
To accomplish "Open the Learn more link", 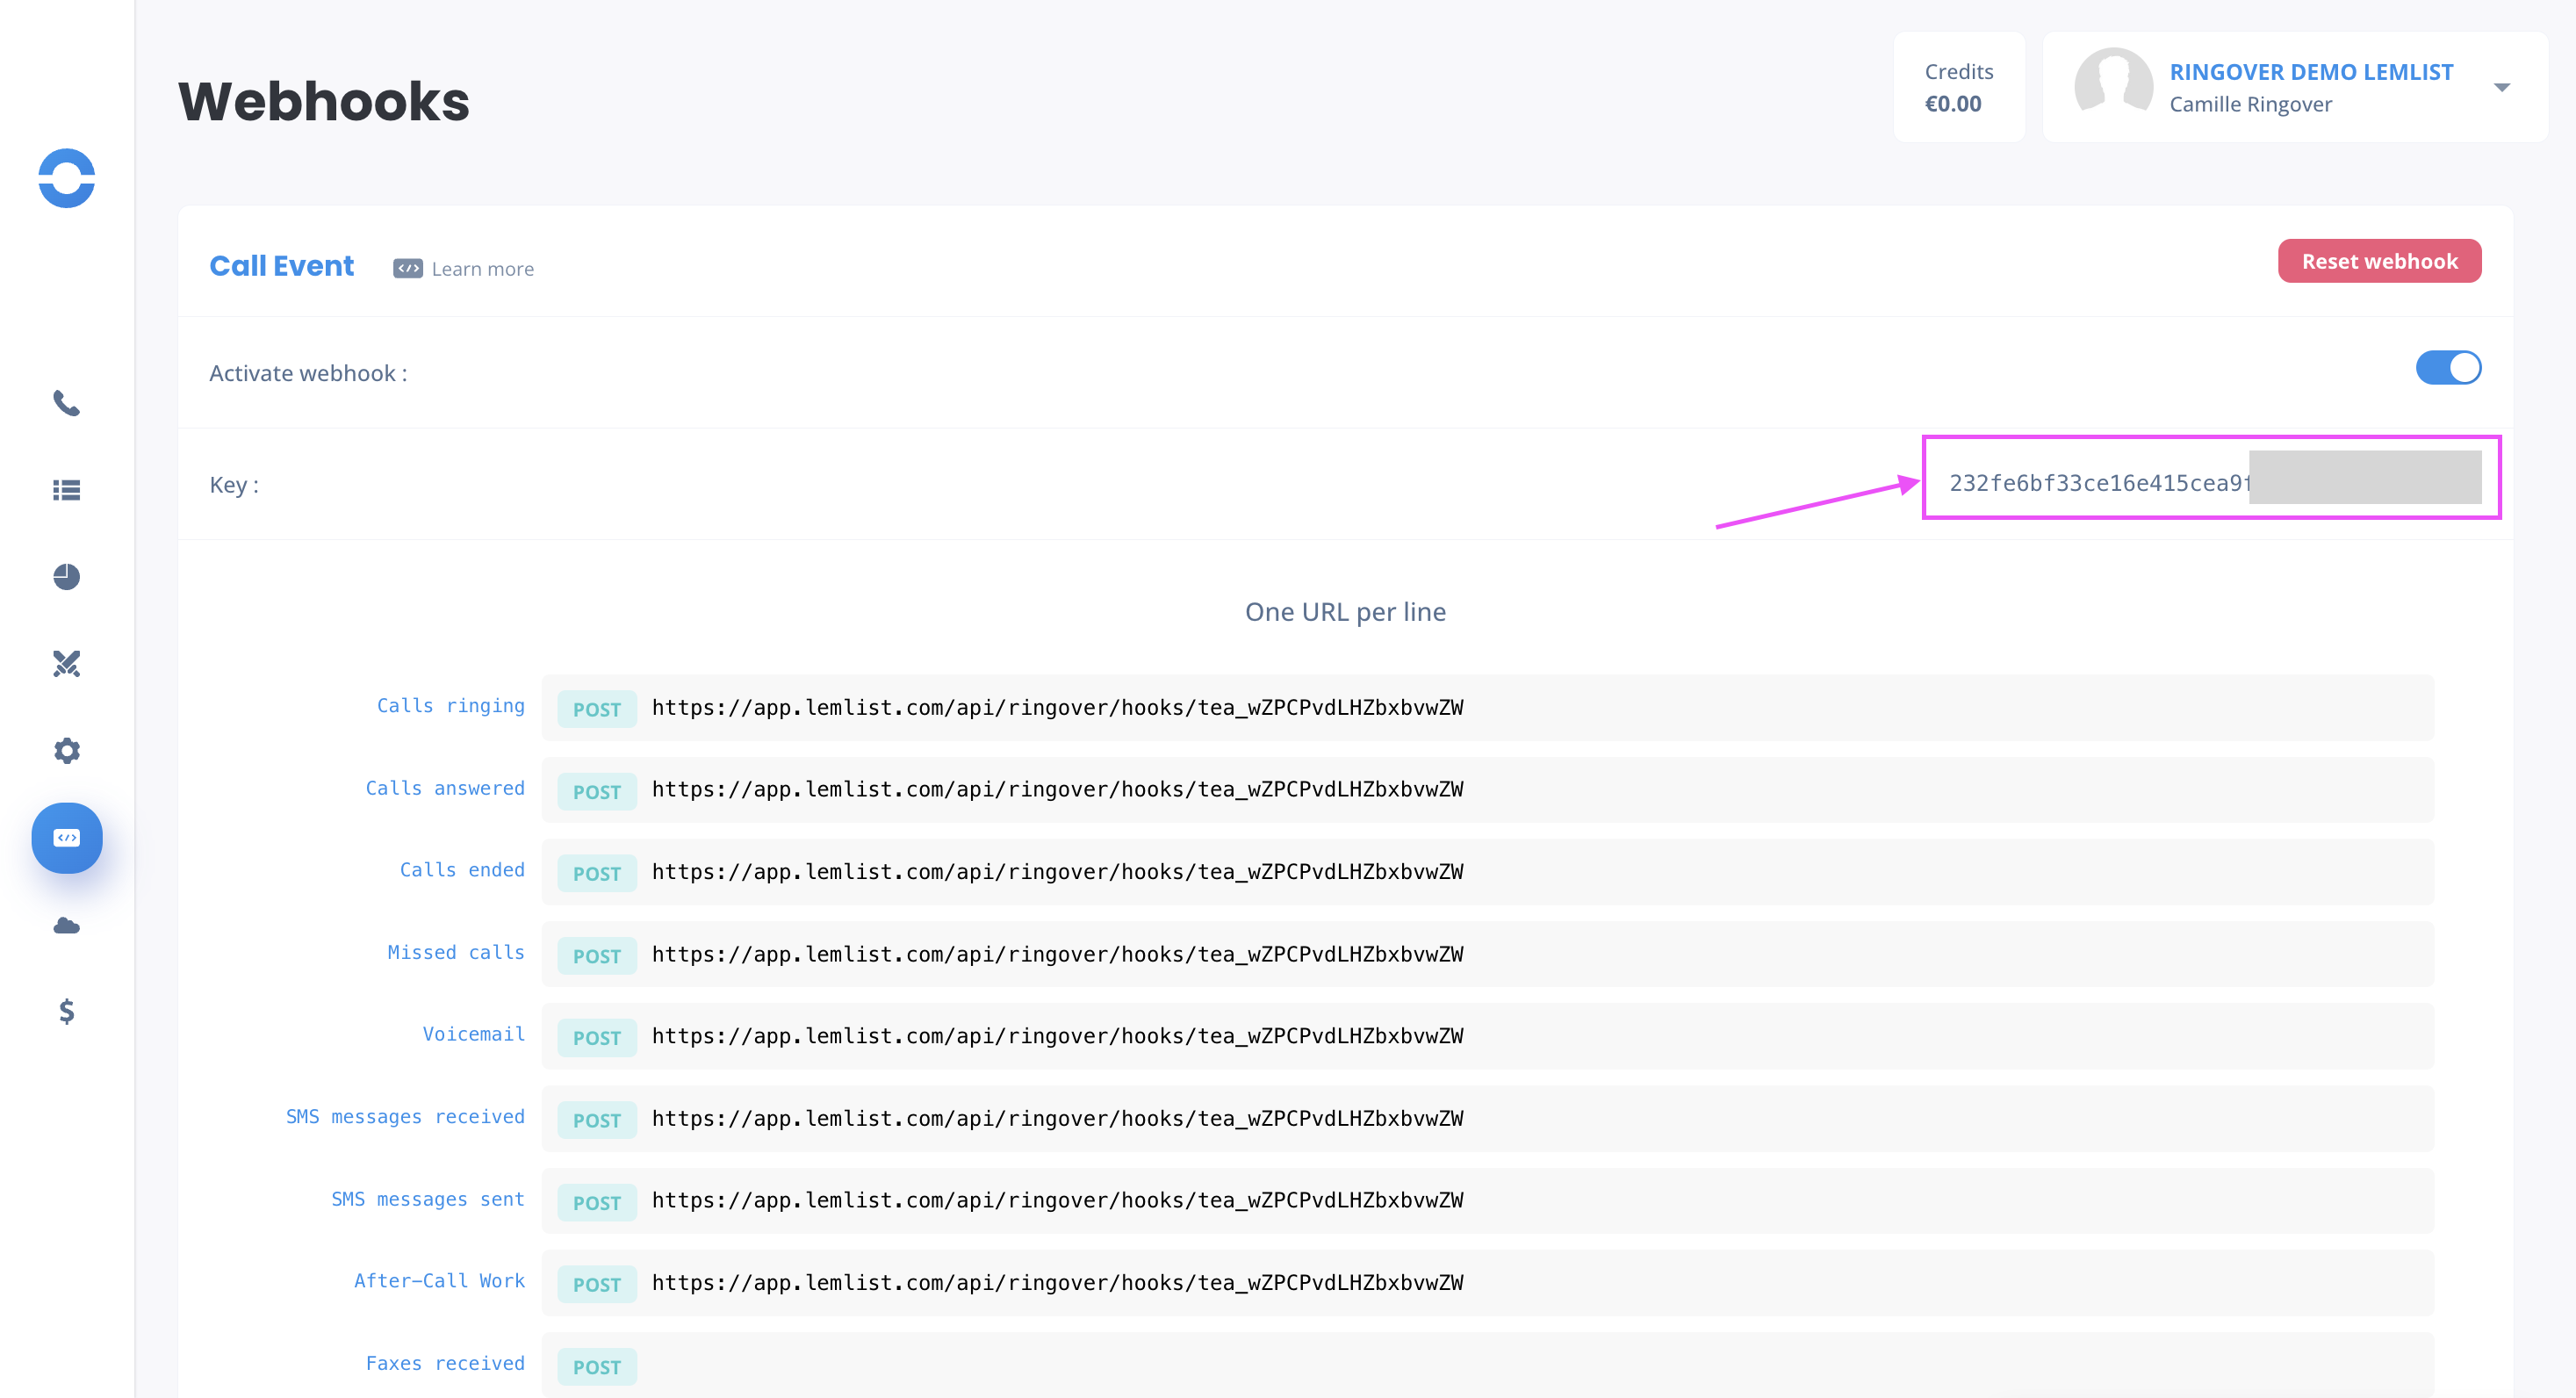I will coord(483,269).
